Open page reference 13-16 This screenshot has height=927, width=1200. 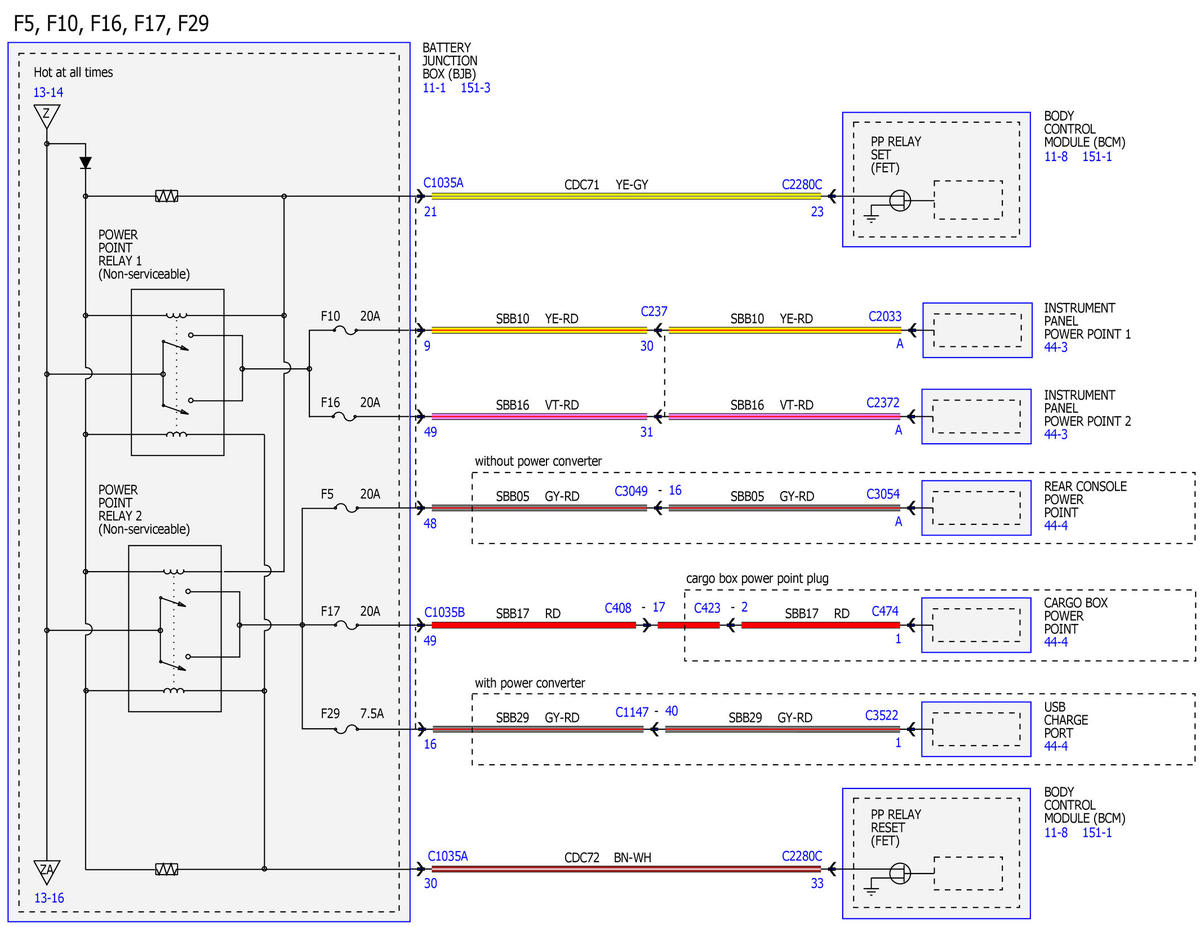tap(48, 898)
